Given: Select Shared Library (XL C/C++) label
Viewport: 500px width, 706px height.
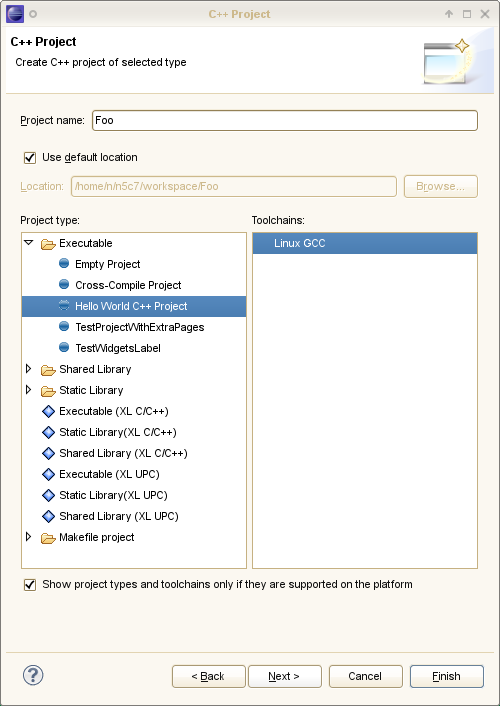Looking at the screenshot, I should point(123,453).
